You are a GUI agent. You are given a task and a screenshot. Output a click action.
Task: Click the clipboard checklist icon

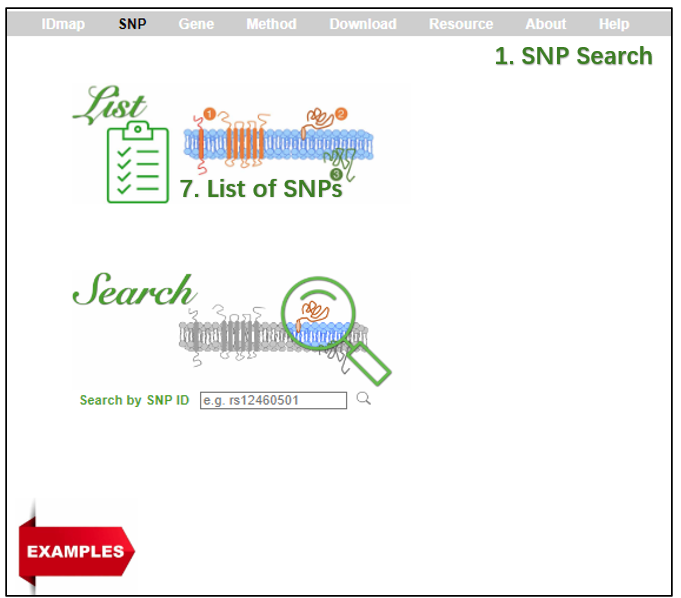(x=138, y=162)
